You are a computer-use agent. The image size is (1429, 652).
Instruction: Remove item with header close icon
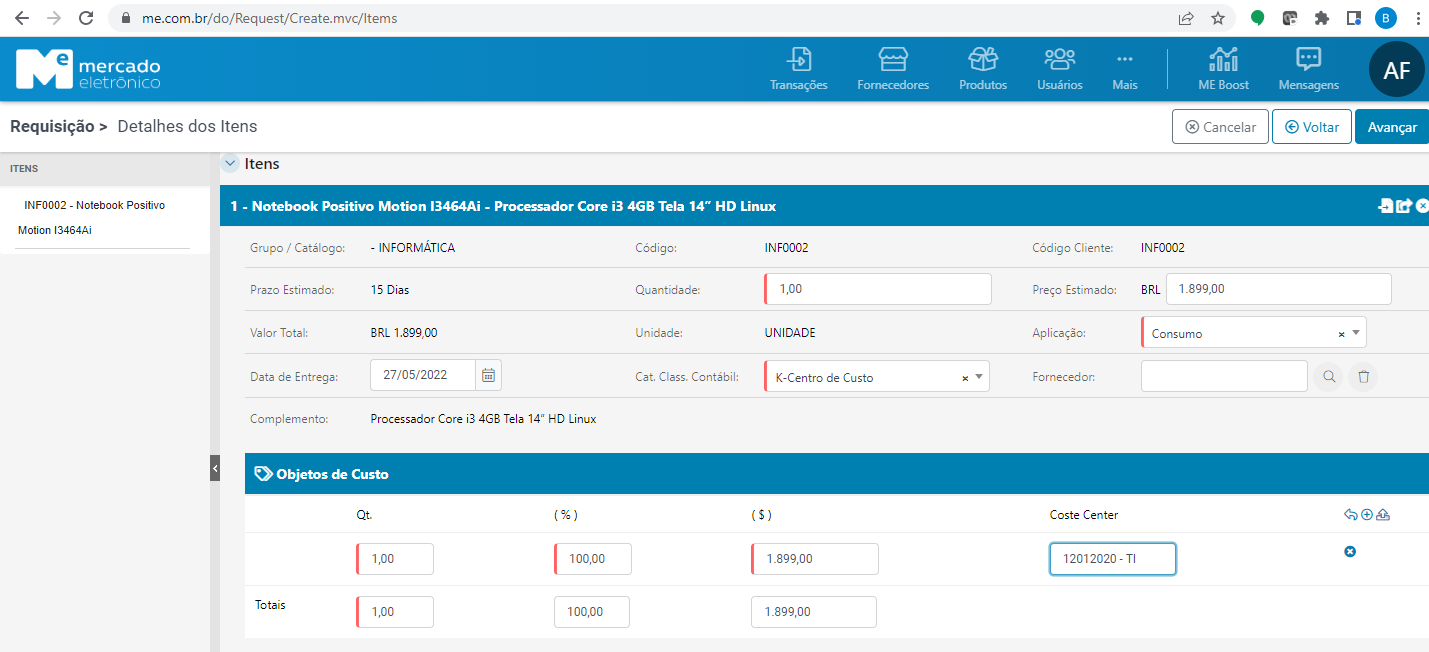[x=1423, y=206]
